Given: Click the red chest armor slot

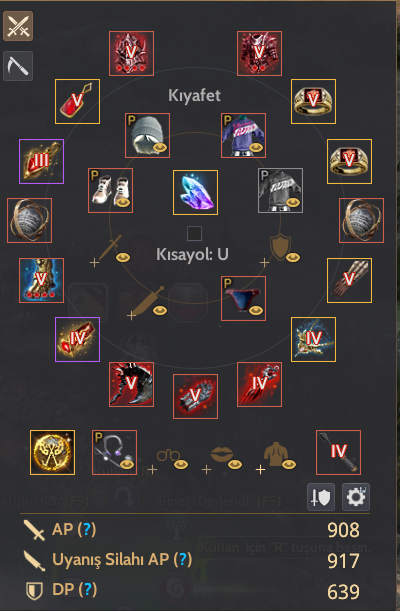Looking at the screenshot, I should pos(260,53).
